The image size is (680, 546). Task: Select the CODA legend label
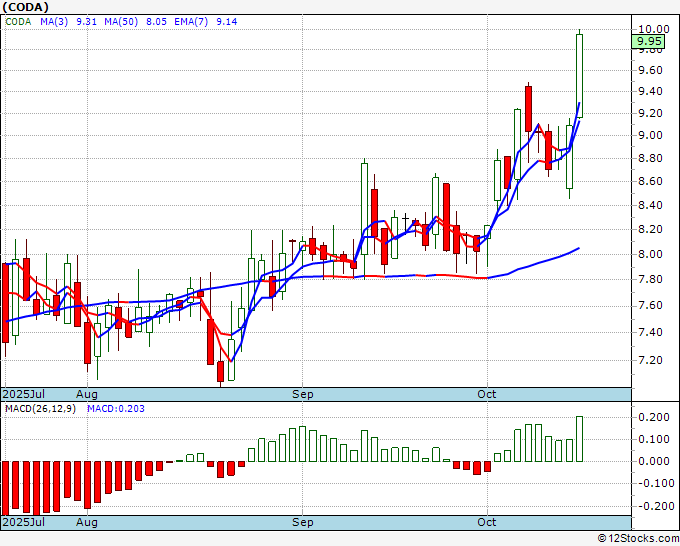[x=18, y=22]
